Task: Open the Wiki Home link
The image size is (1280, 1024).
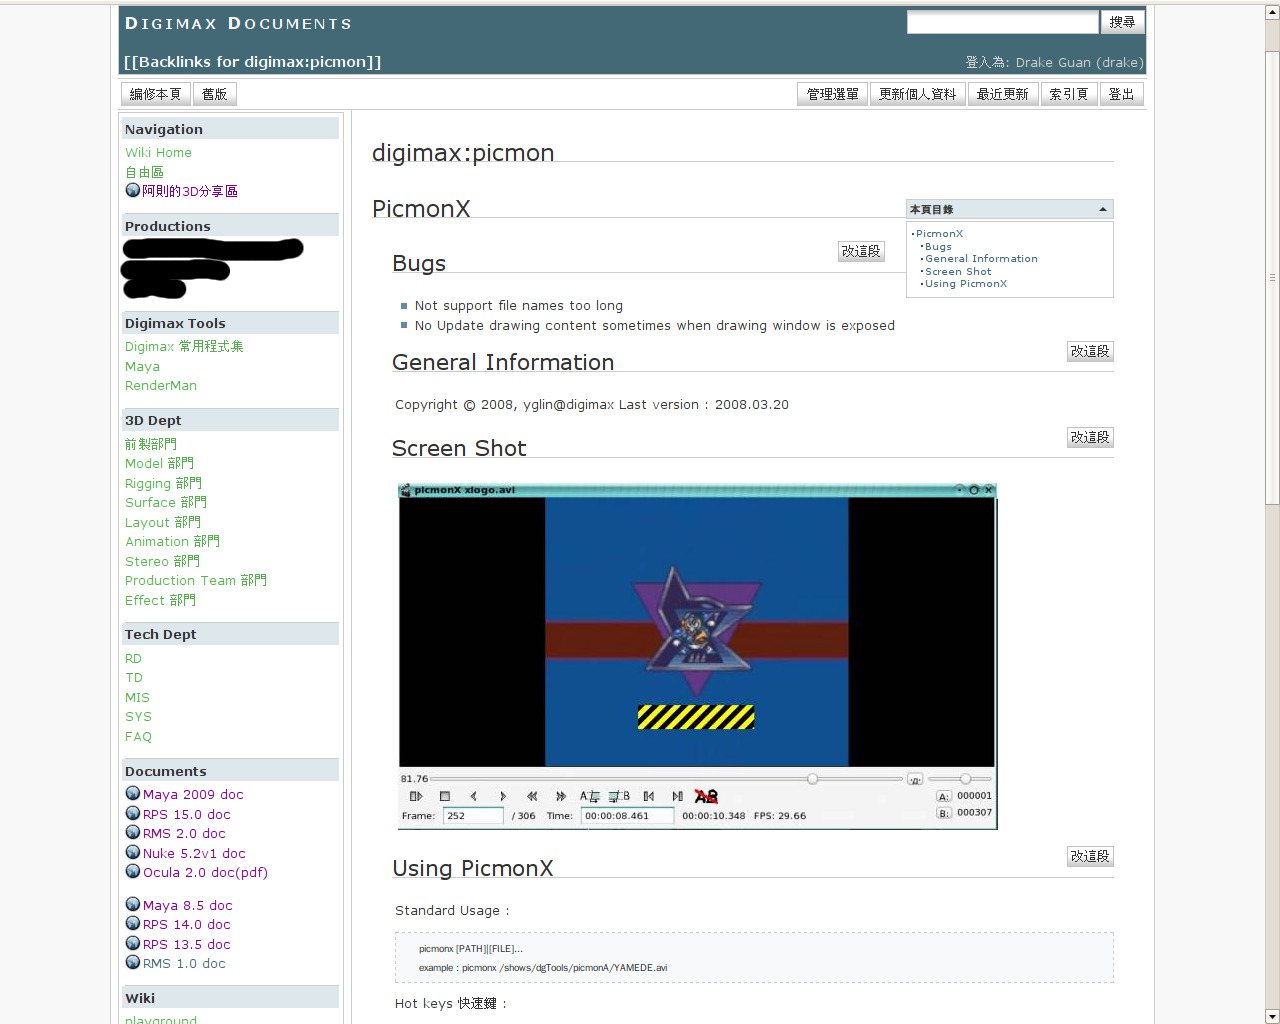Action: coord(158,152)
